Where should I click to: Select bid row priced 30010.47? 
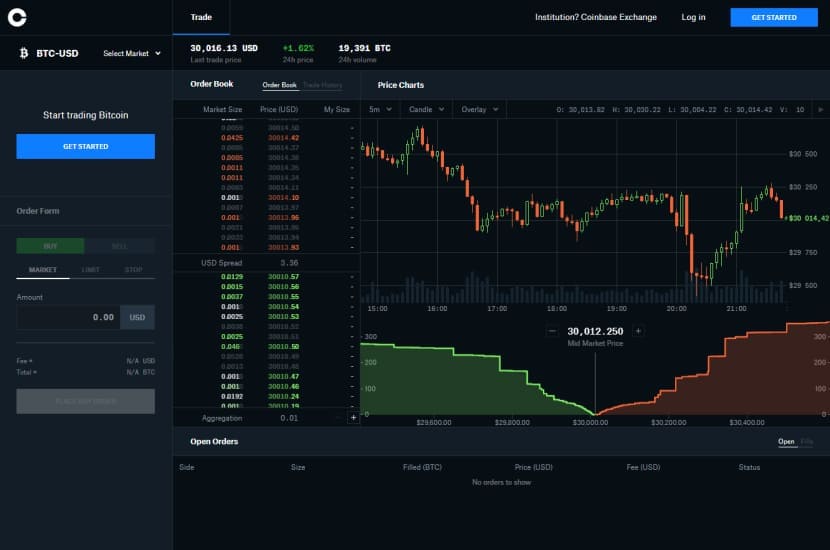coord(267,376)
